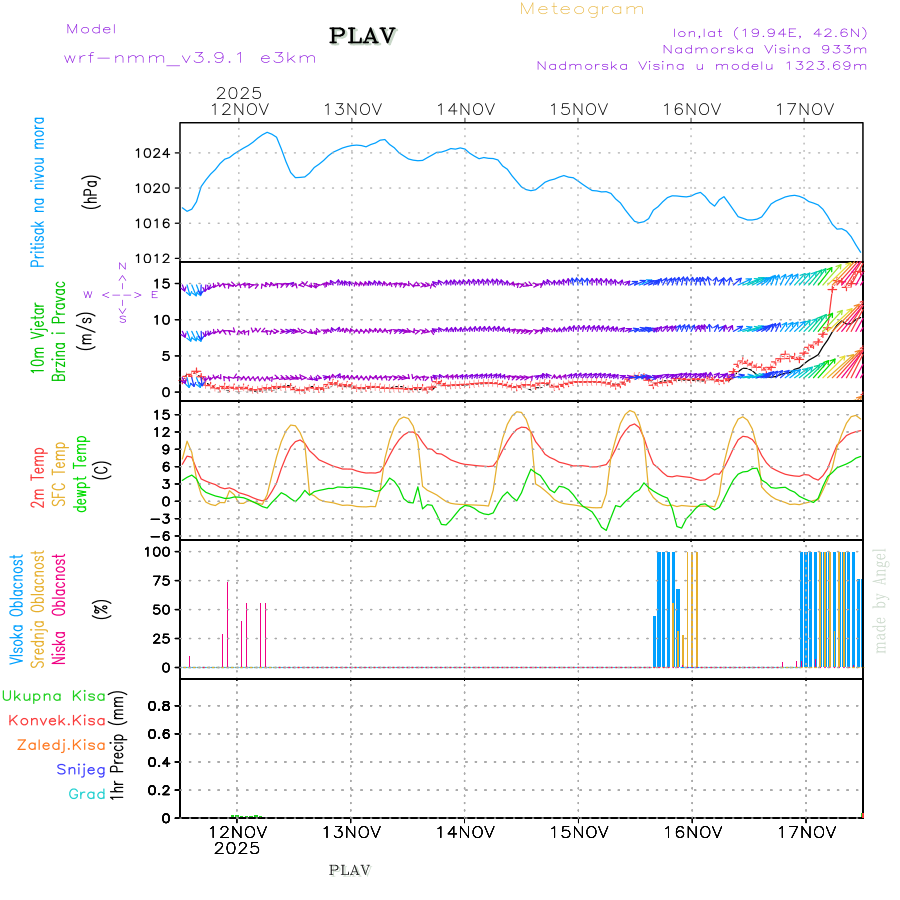Click the Visoka Oblacnost axis label
Viewport: 900px width, 900px height.
pyautogui.click(x=17, y=610)
